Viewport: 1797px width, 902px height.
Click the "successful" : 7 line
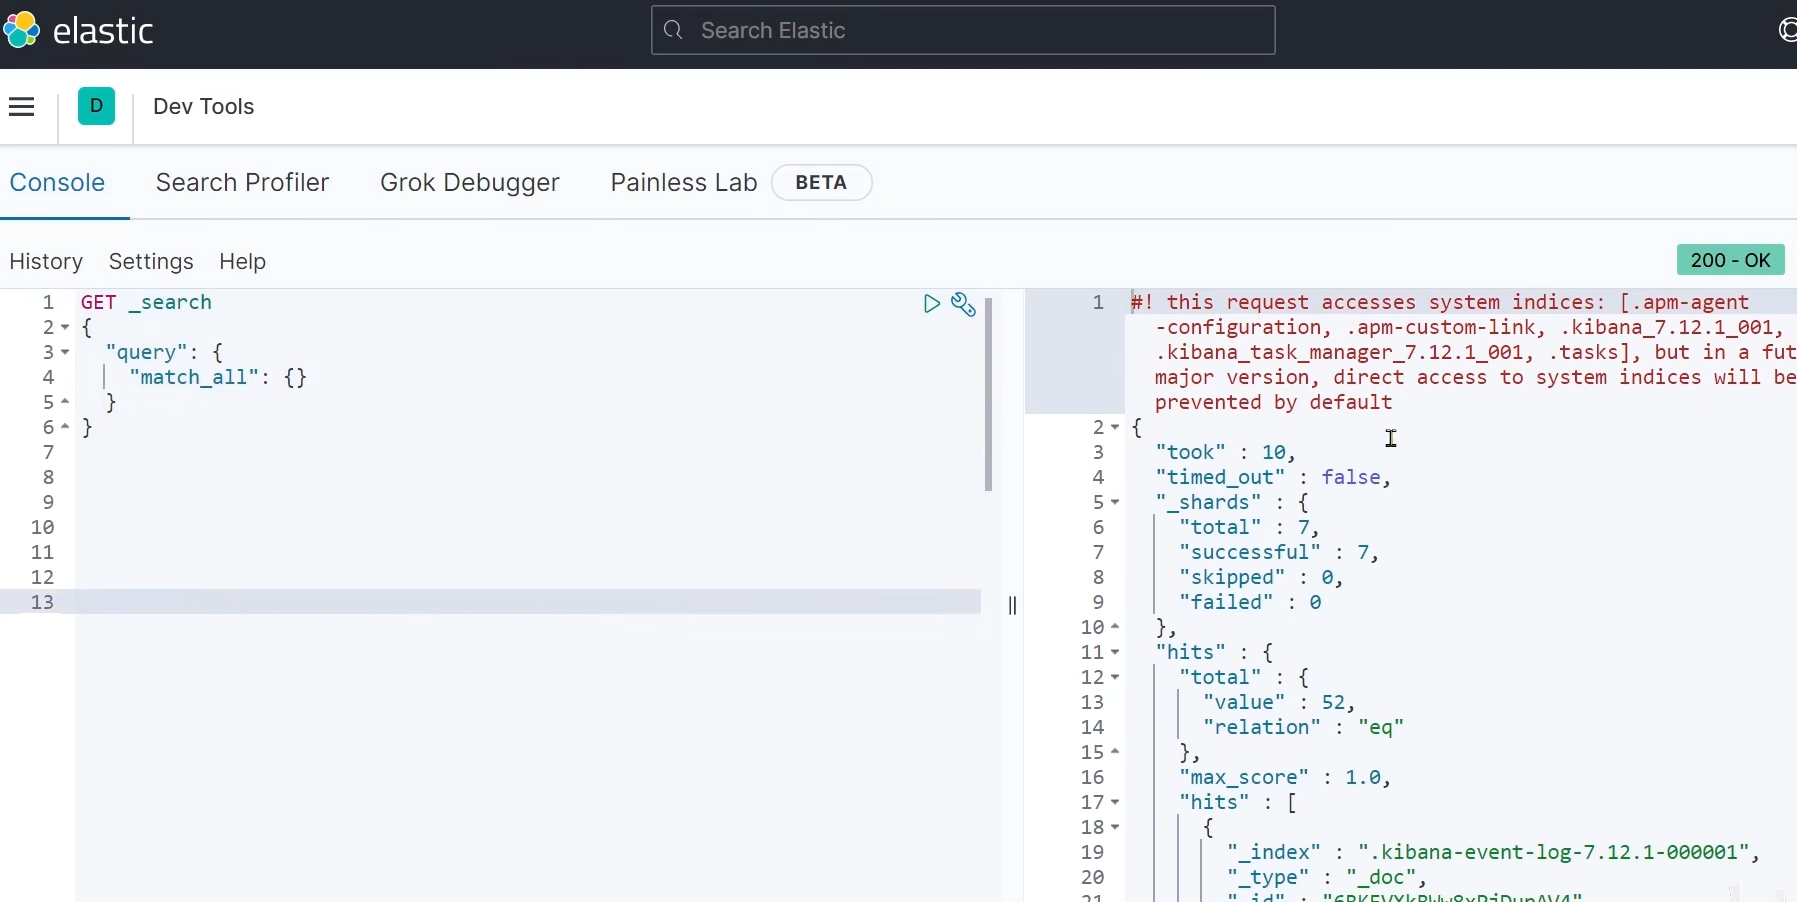(x=1280, y=553)
